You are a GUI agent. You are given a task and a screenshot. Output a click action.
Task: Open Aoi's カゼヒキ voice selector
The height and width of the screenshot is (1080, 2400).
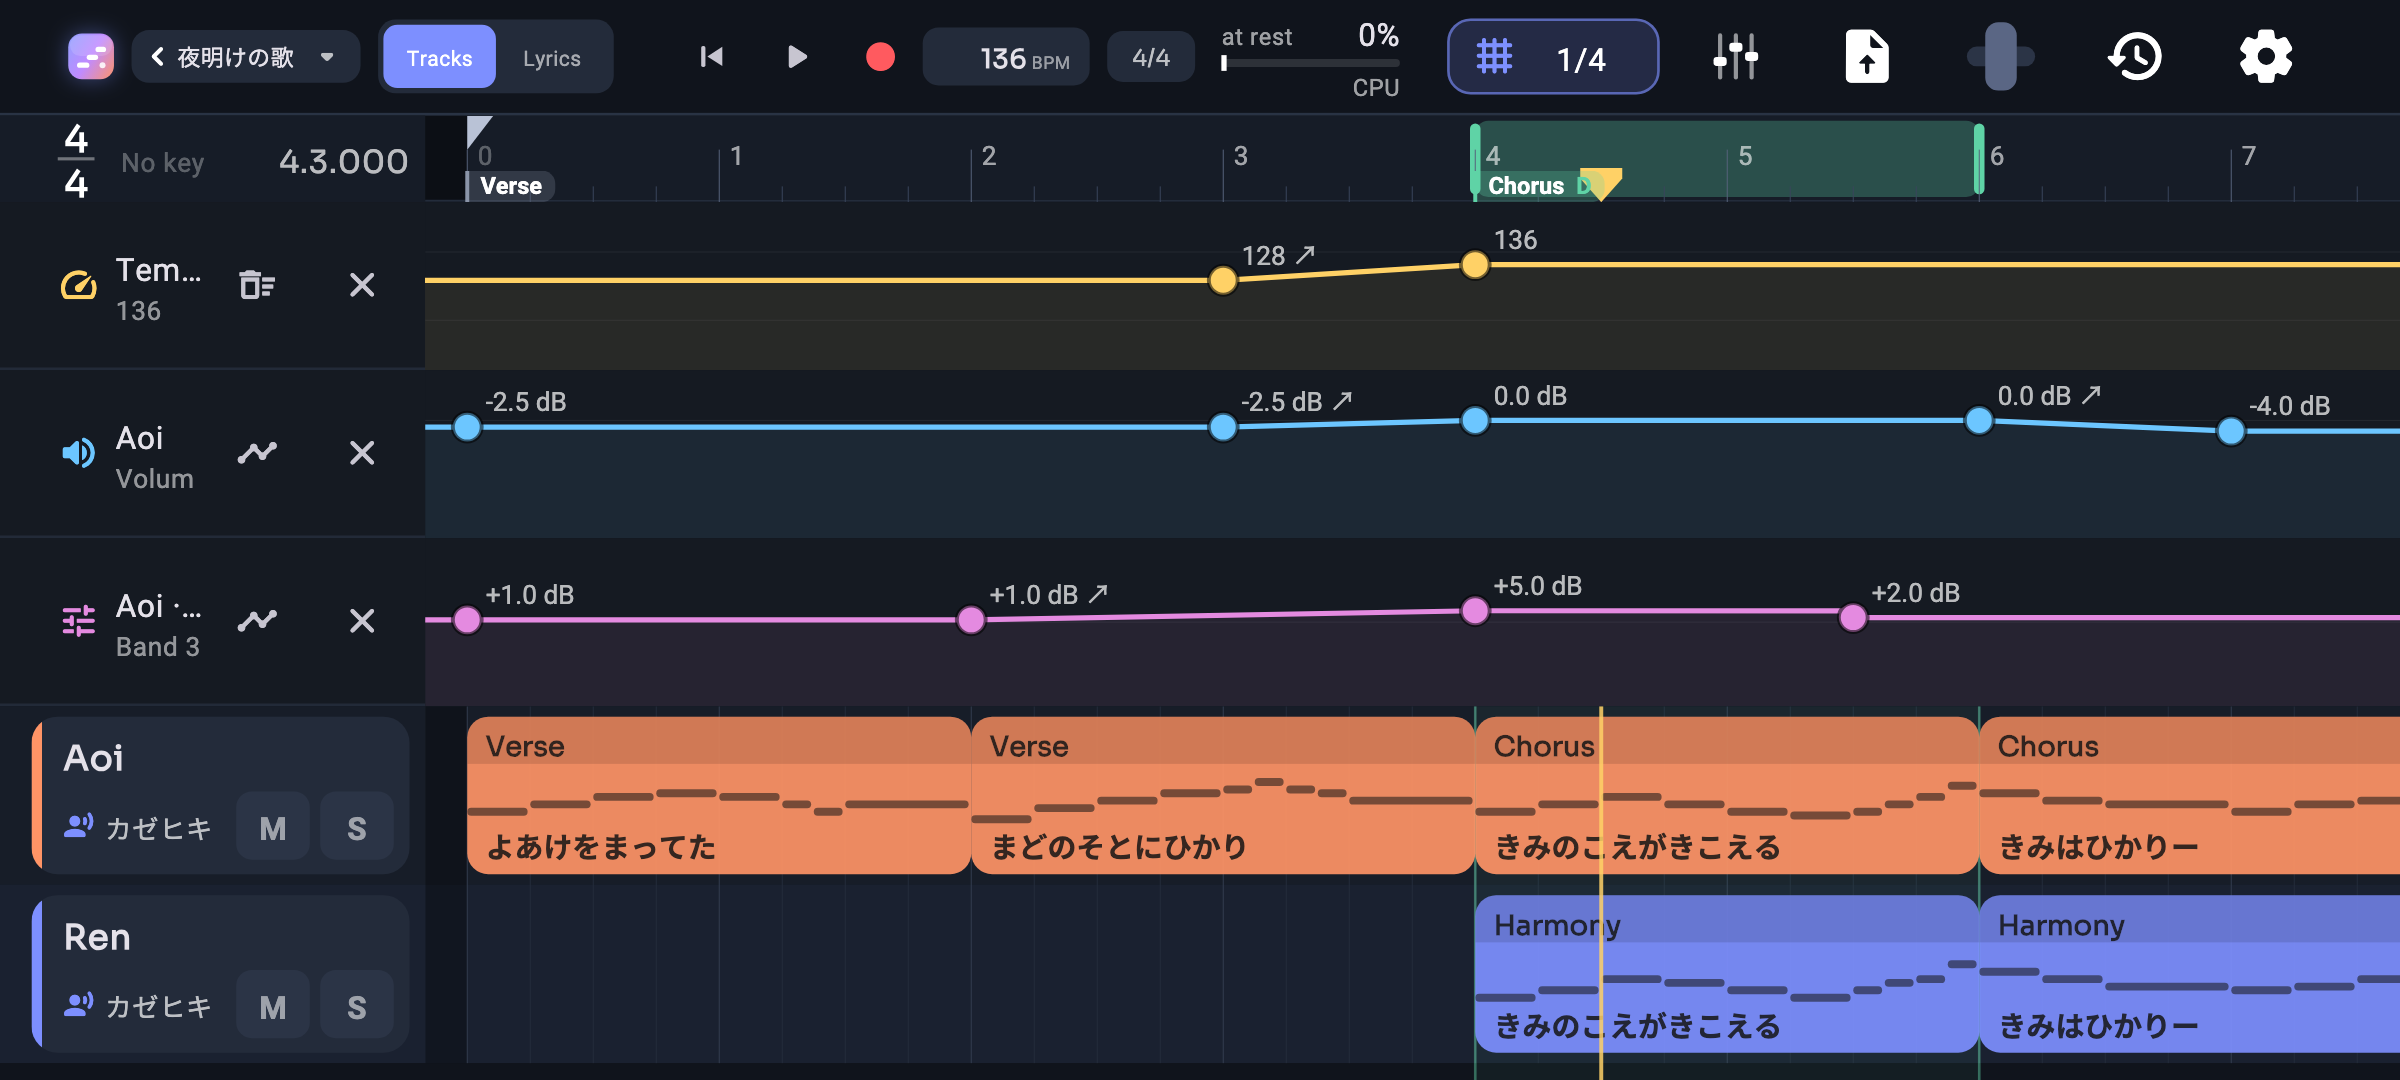pos(138,828)
